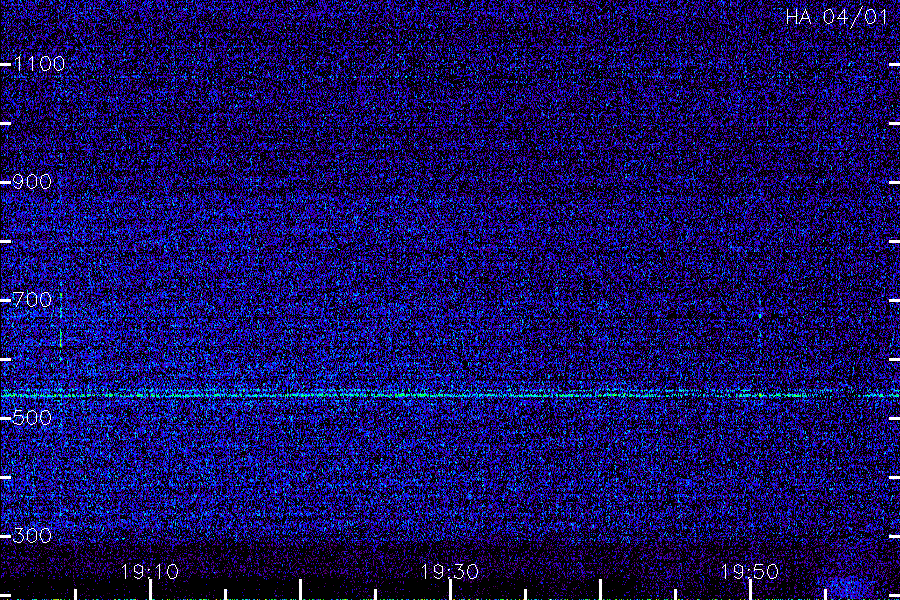This screenshot has width=900, height=600.
Task: Click the 19:10 time axis label
Action: tap(150, 572)
